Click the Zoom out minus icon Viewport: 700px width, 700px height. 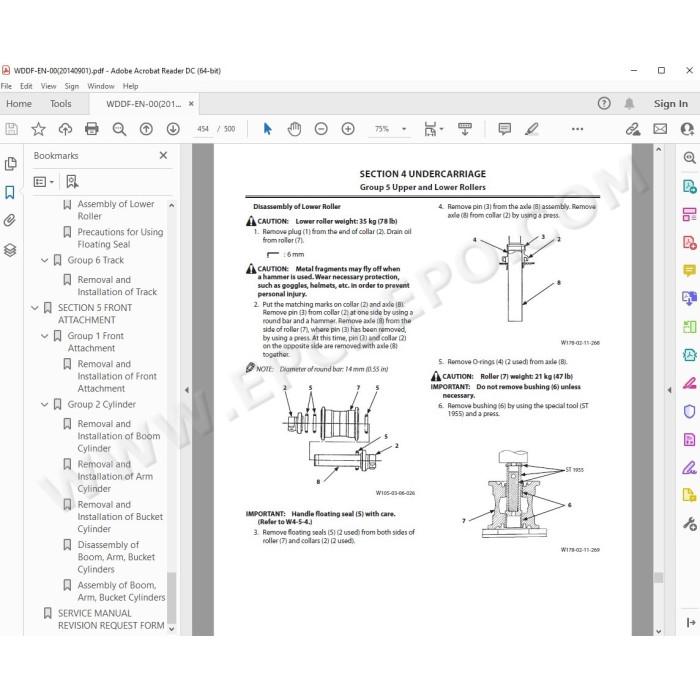(x=321, y=129)
